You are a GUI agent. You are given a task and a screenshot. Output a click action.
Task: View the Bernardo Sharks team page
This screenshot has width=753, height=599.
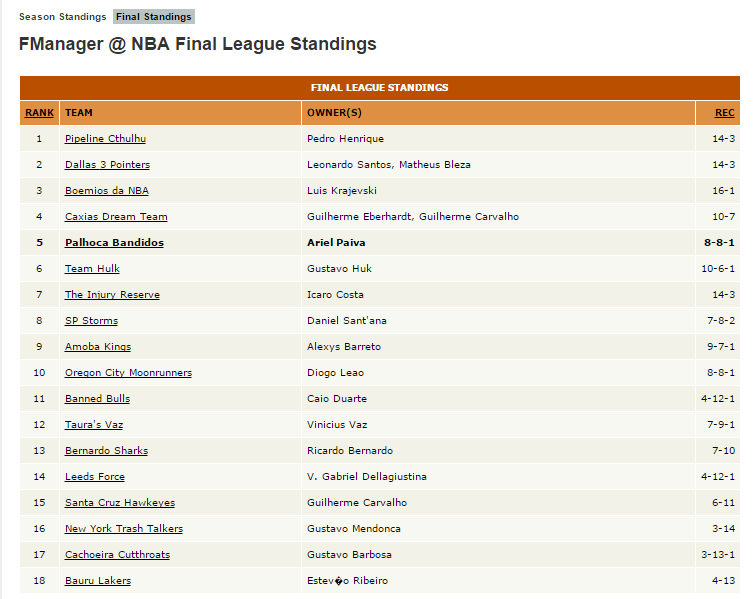(107, 451)
